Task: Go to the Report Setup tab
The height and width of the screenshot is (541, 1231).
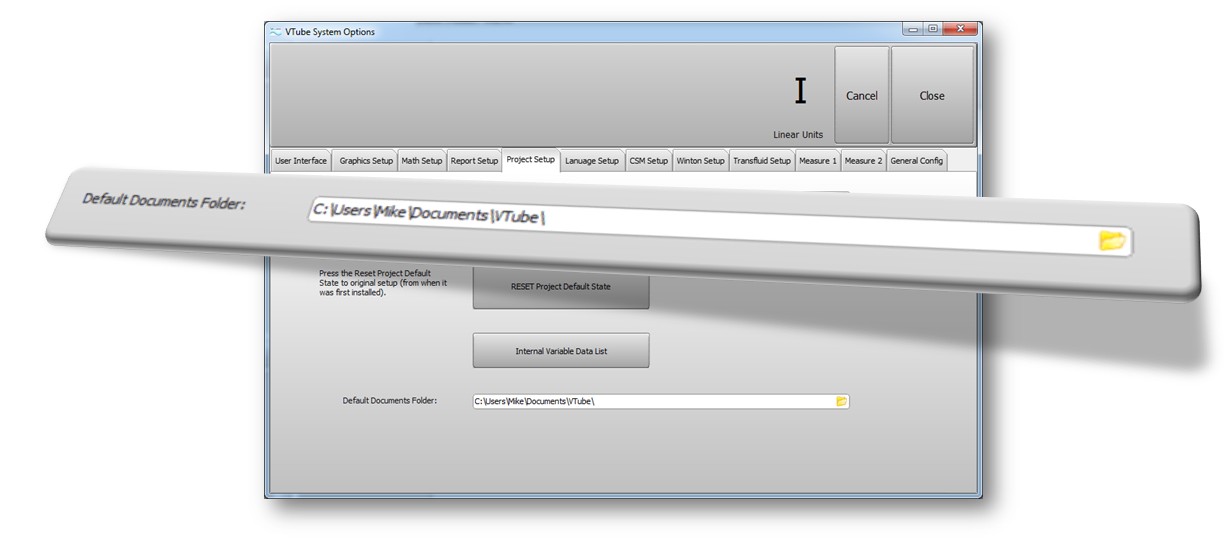Action: tap(474, 161)
